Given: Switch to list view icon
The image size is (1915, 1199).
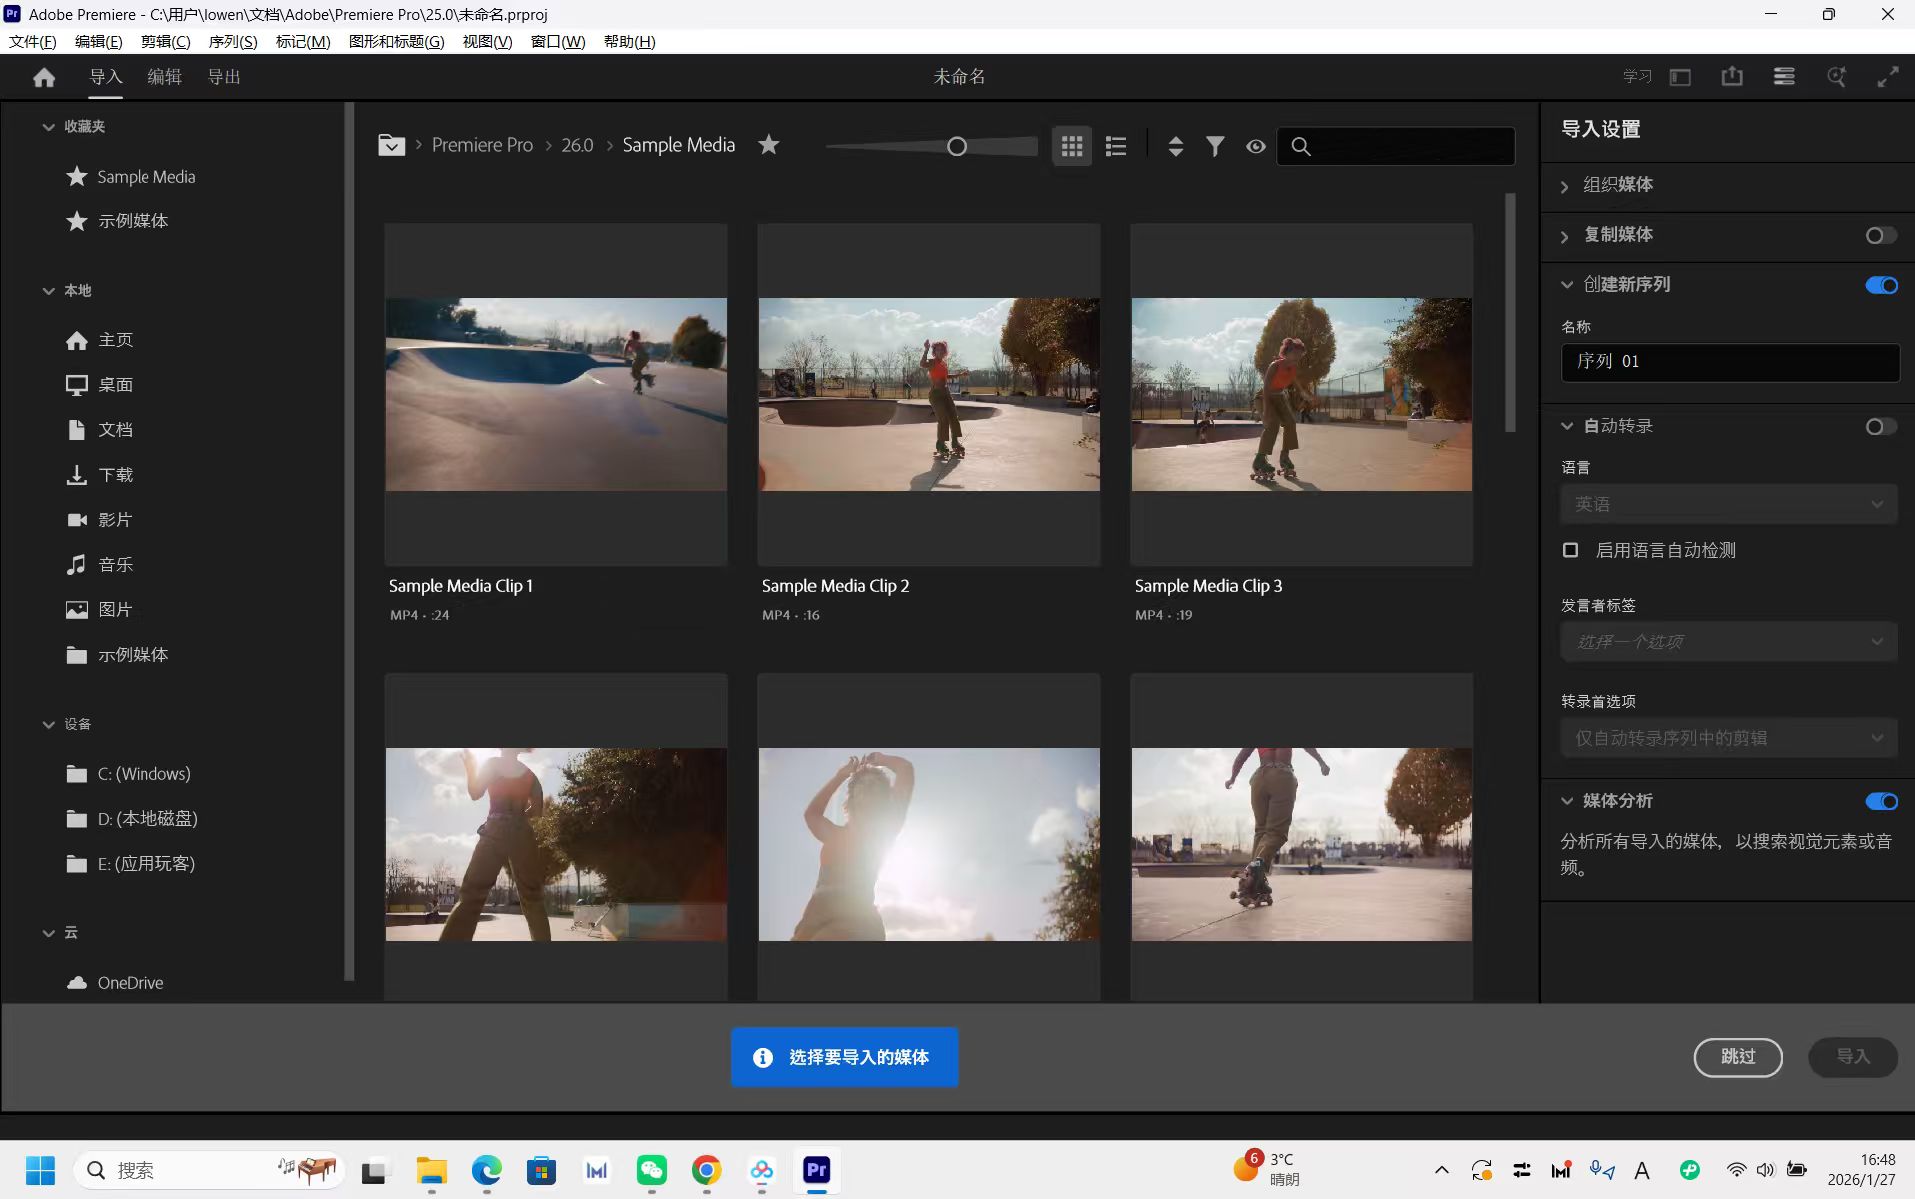Looking at the screenshot, I should click(1116, 146).
